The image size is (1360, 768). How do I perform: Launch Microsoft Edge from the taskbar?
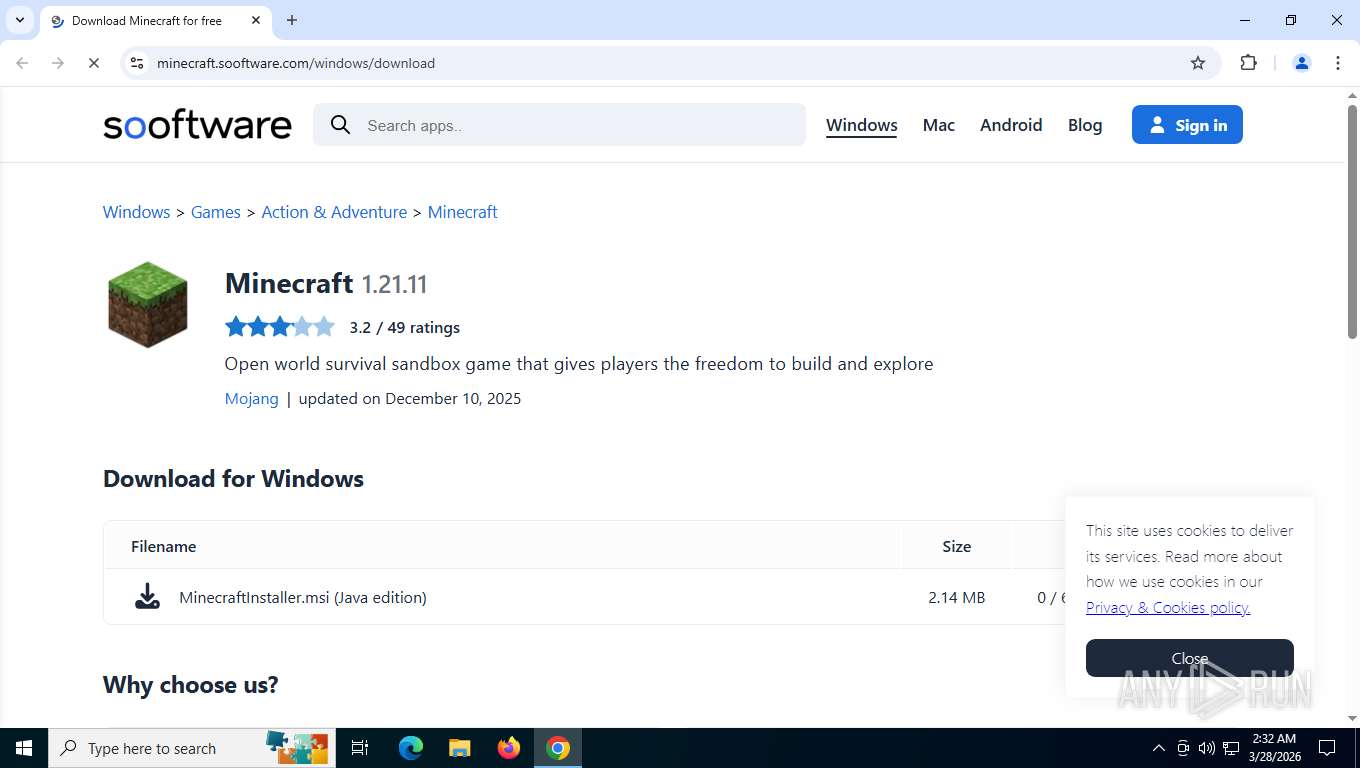pos(411,748)
